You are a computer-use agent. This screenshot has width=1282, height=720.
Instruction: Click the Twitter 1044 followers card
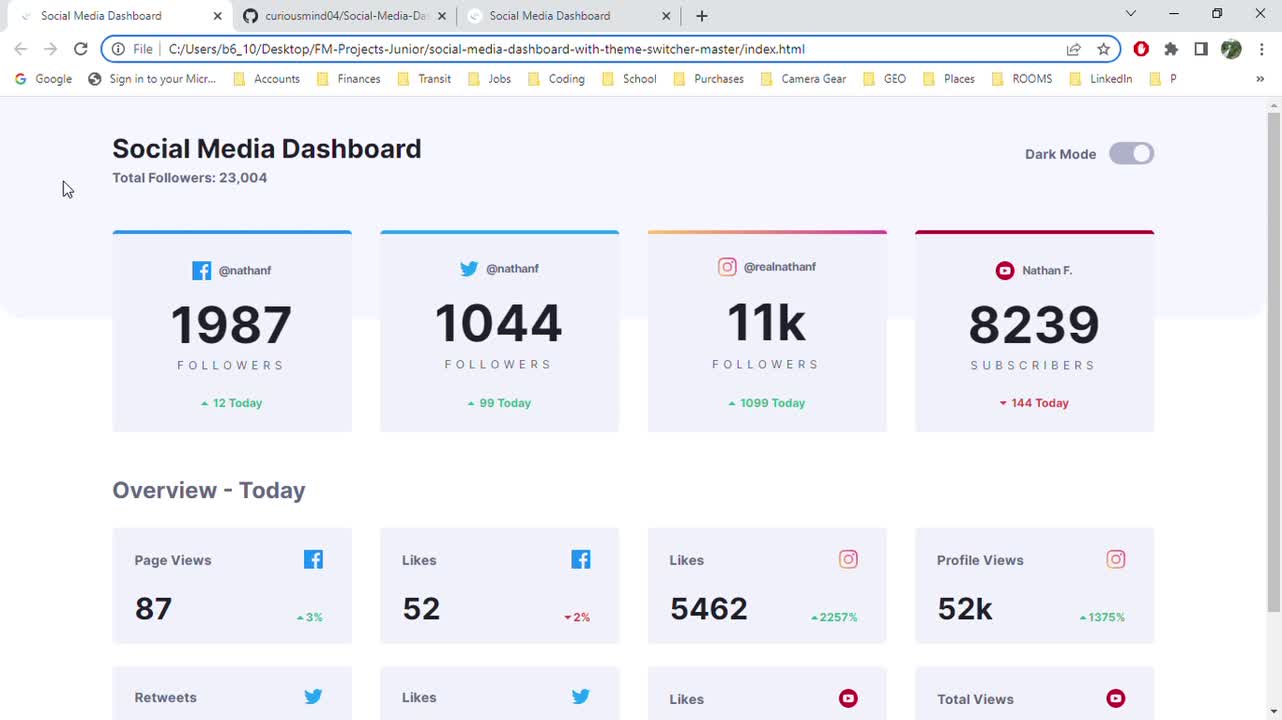pyautogui.click(x=499, y=331)
